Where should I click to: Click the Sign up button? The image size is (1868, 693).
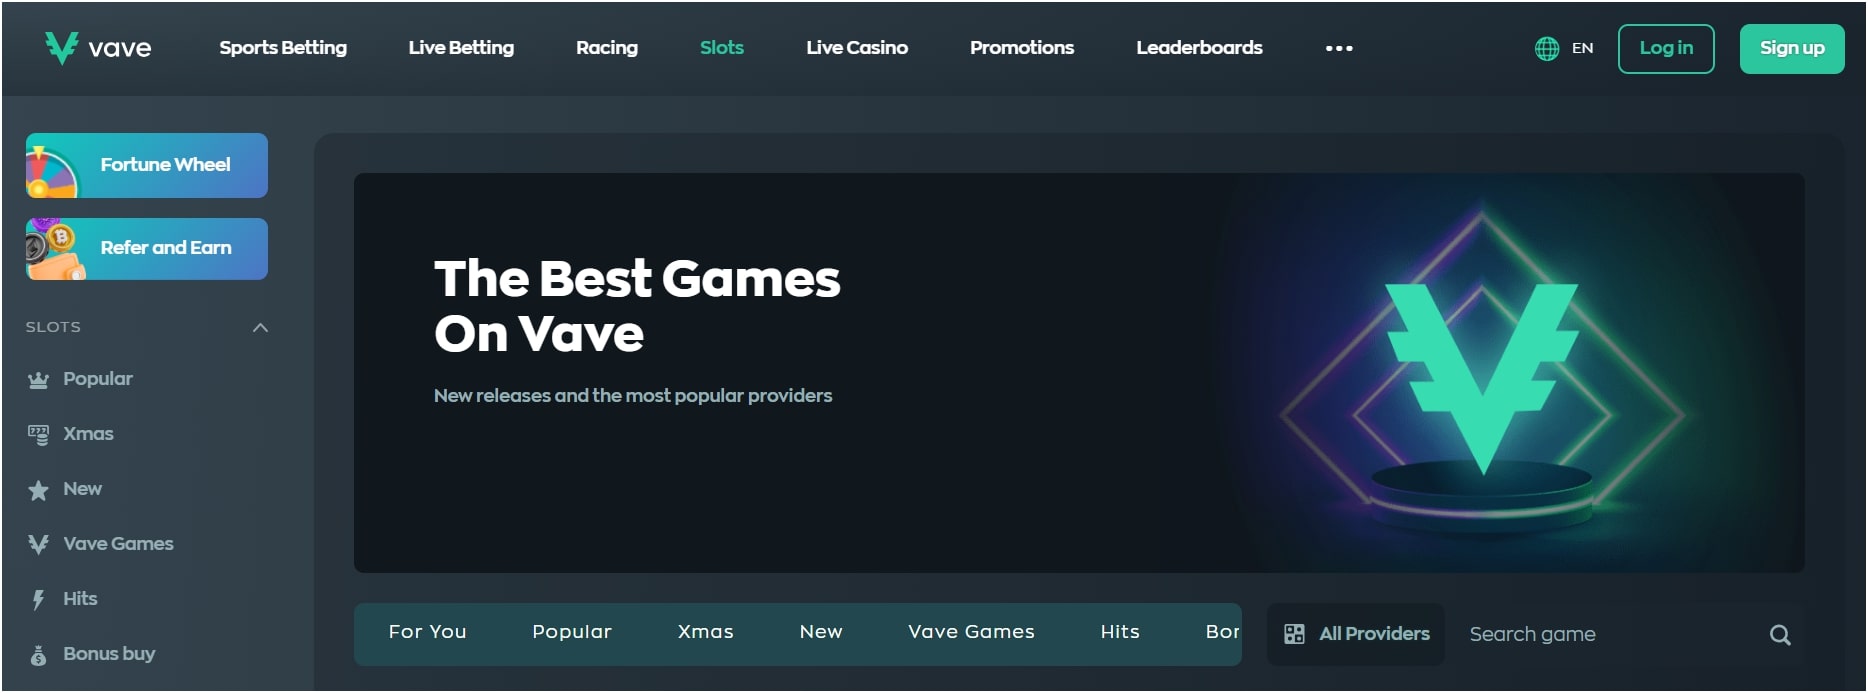[x=1792, y=48]
